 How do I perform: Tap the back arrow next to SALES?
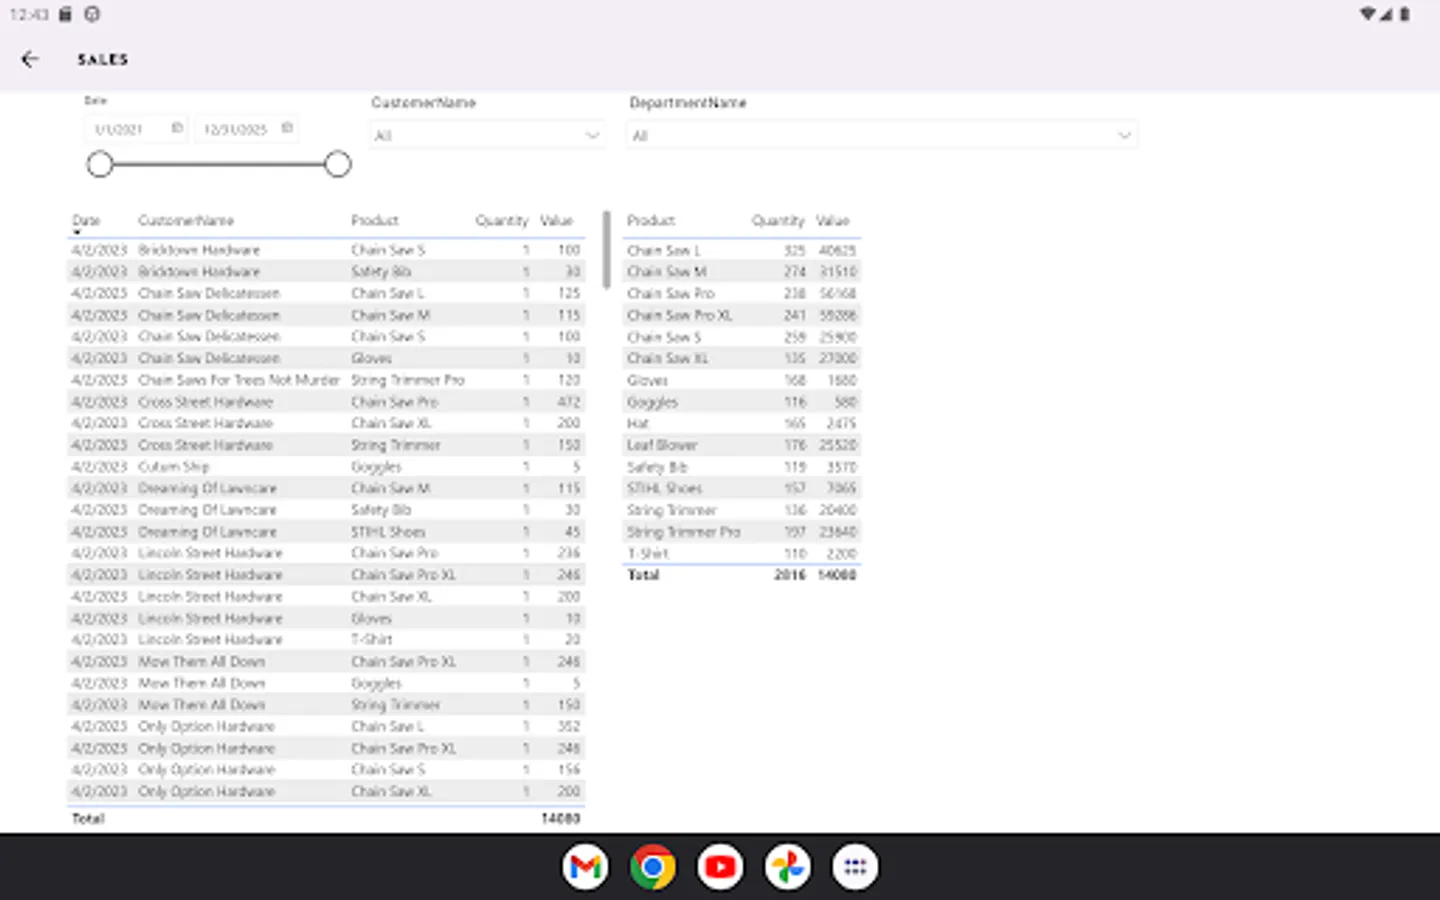[30, 60]
